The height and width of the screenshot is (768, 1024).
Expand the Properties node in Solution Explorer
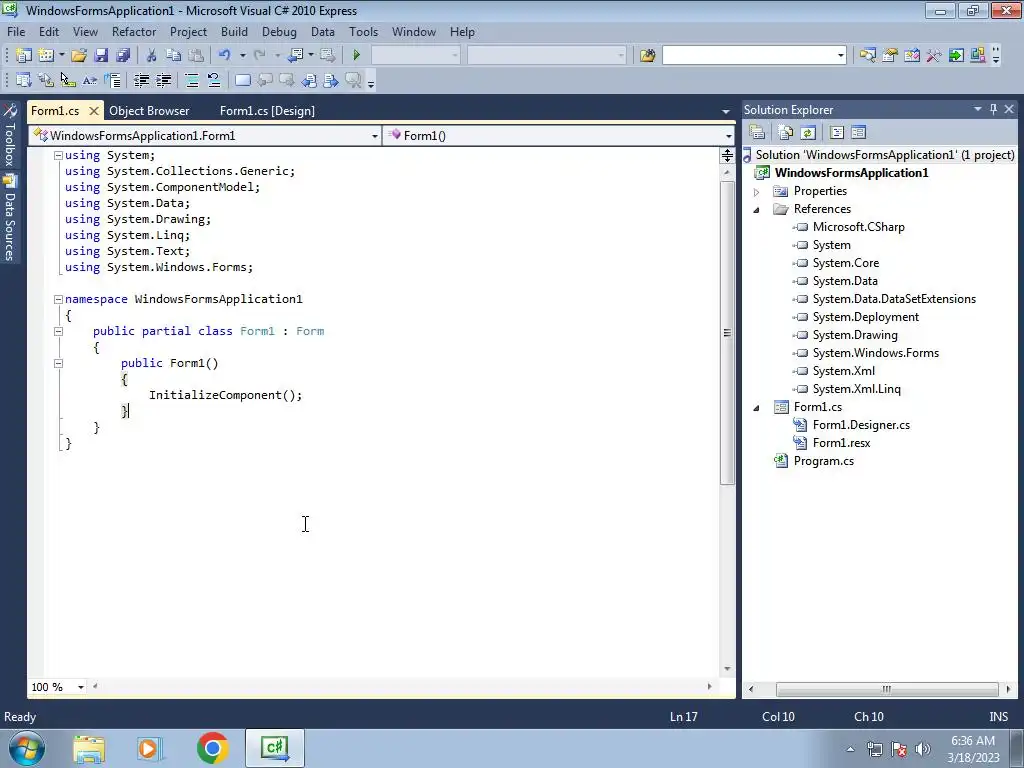click(x=756, y=192)
